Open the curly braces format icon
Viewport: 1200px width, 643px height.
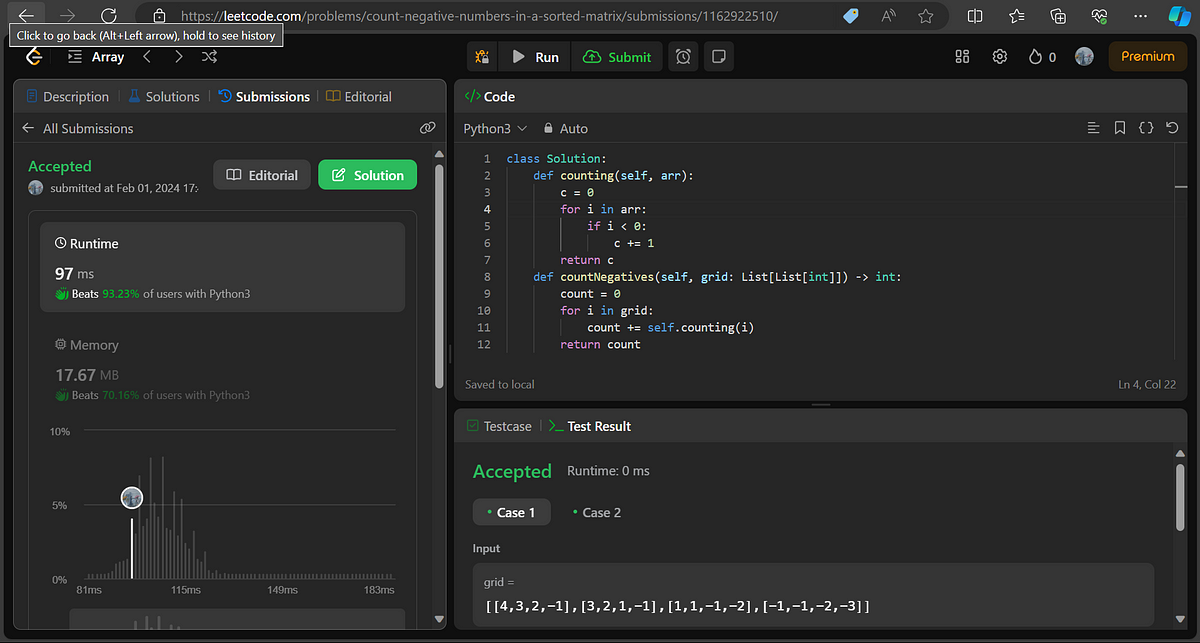1146,128
